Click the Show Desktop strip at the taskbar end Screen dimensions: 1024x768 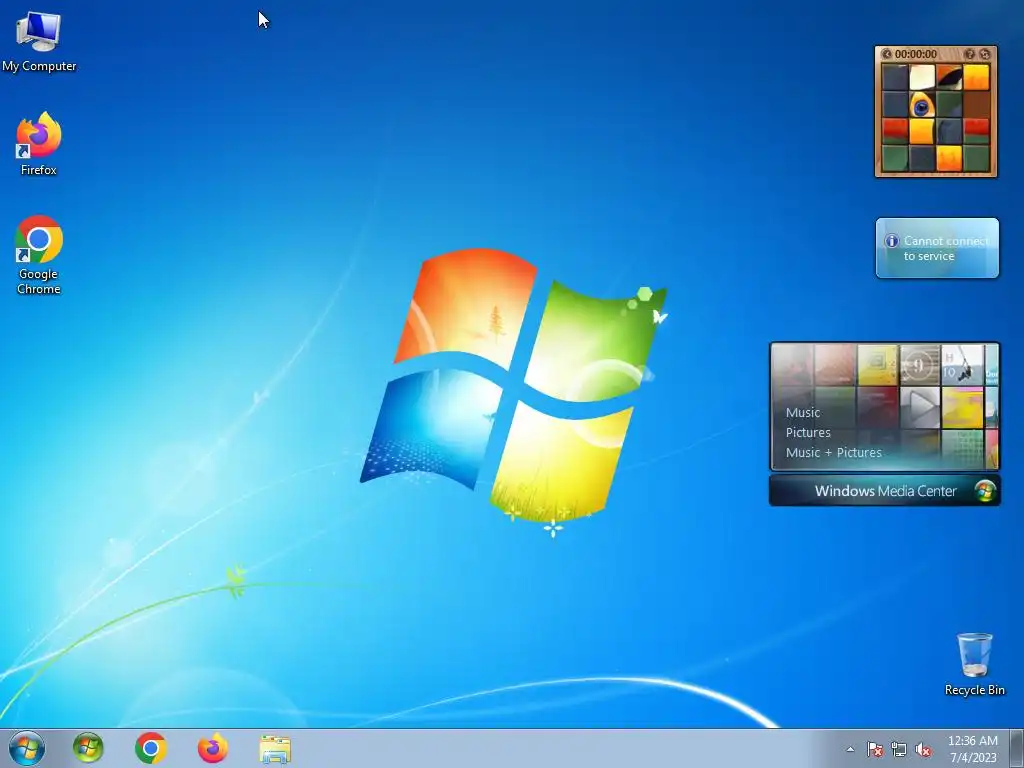[1017, 748]
